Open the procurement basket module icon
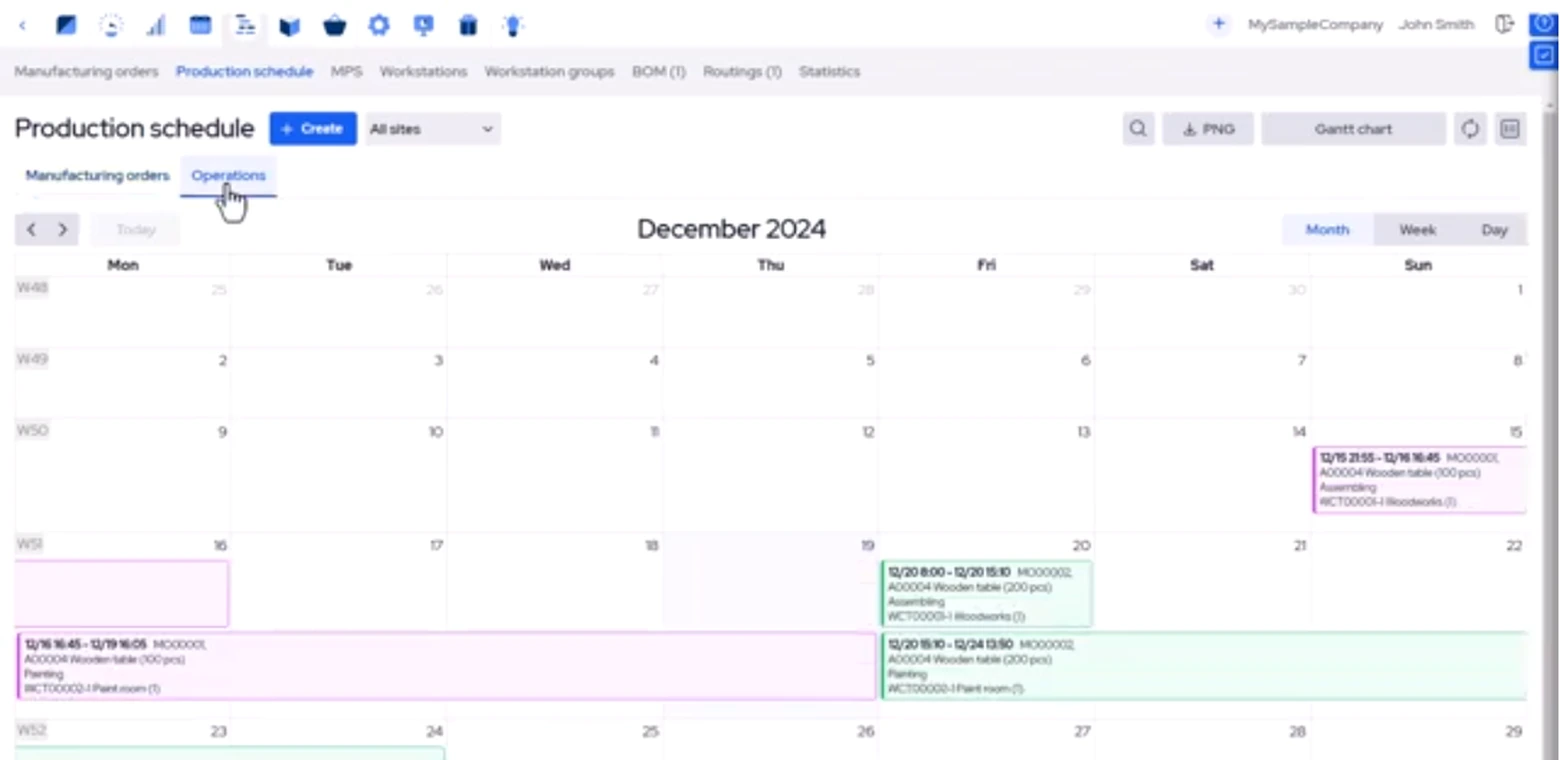The height and width of the screenshot is (760, 1560). 334,26
